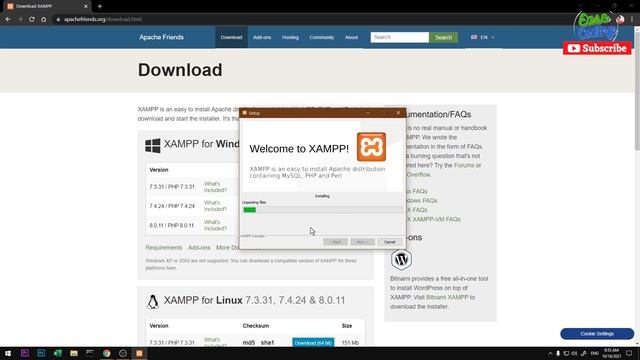Open the Hosting nav item
Viewport: 640px width, 360px height.
click(x=290, y=37)
